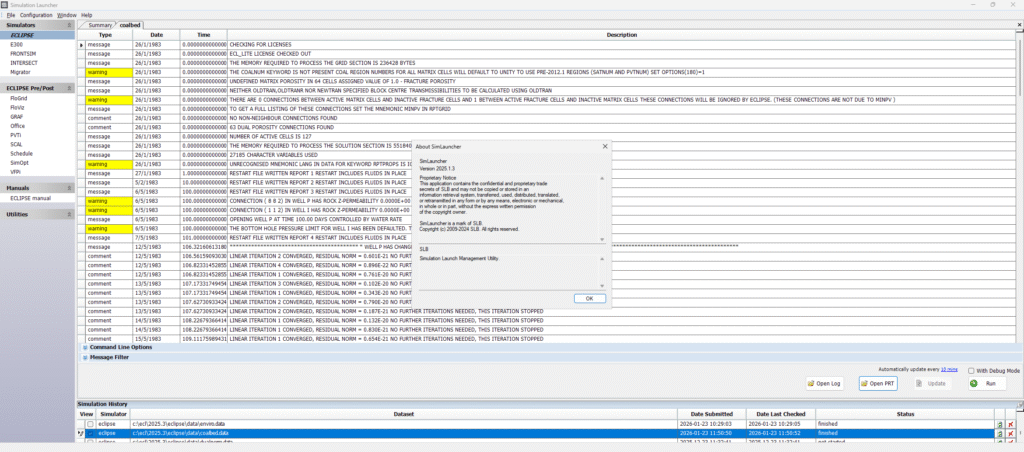The width and height of the screenshot is (1024, 452).
Task: Open the PRT file viewer
Action: [878, 383]
